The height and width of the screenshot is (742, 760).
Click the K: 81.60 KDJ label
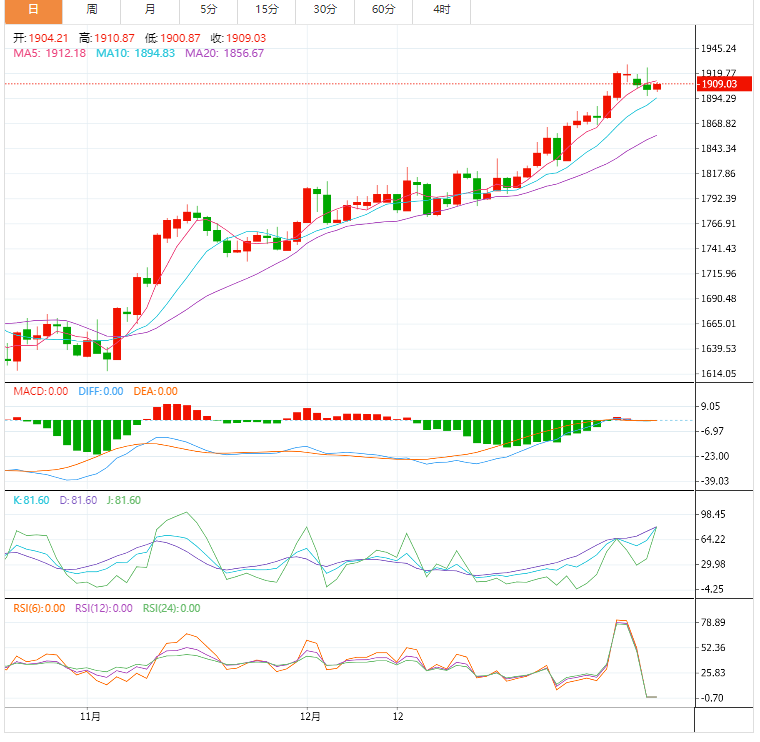[x=31, y=500]
